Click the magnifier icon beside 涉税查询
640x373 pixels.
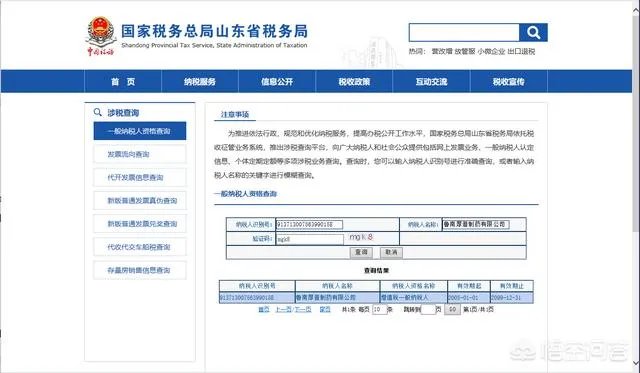[x=98, y=112]
